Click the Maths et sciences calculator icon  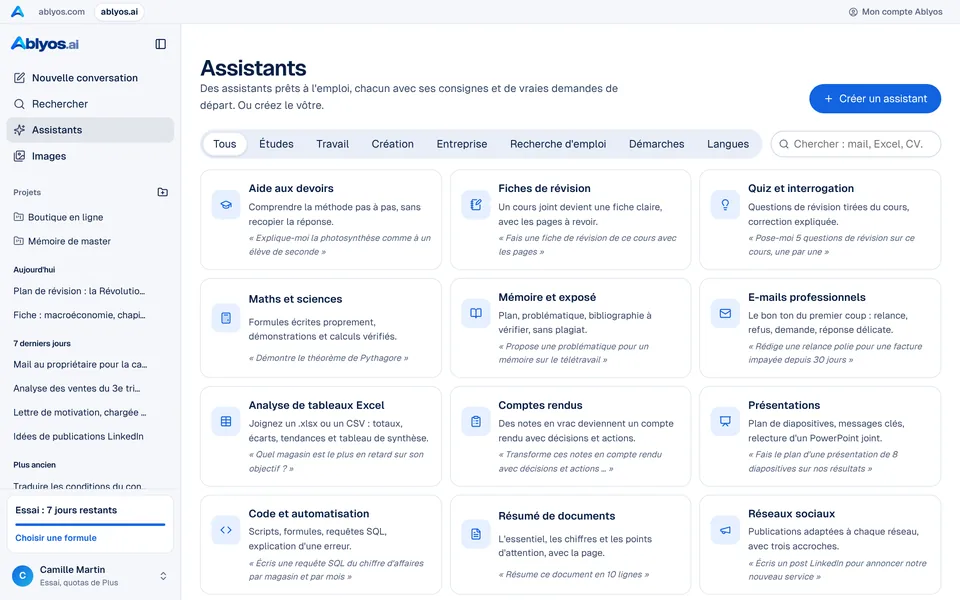click(226, 318)
